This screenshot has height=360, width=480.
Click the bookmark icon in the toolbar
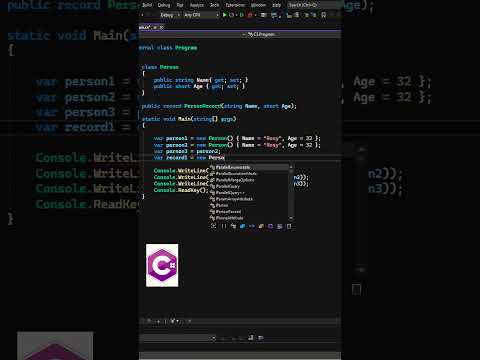(323, 15)
